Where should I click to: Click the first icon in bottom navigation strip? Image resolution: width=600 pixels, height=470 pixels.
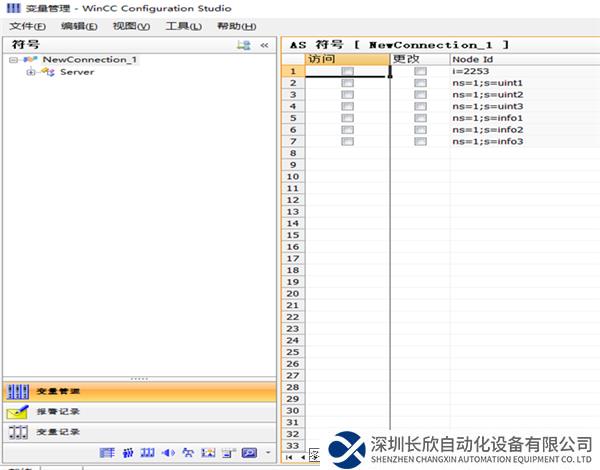(107, 453)
